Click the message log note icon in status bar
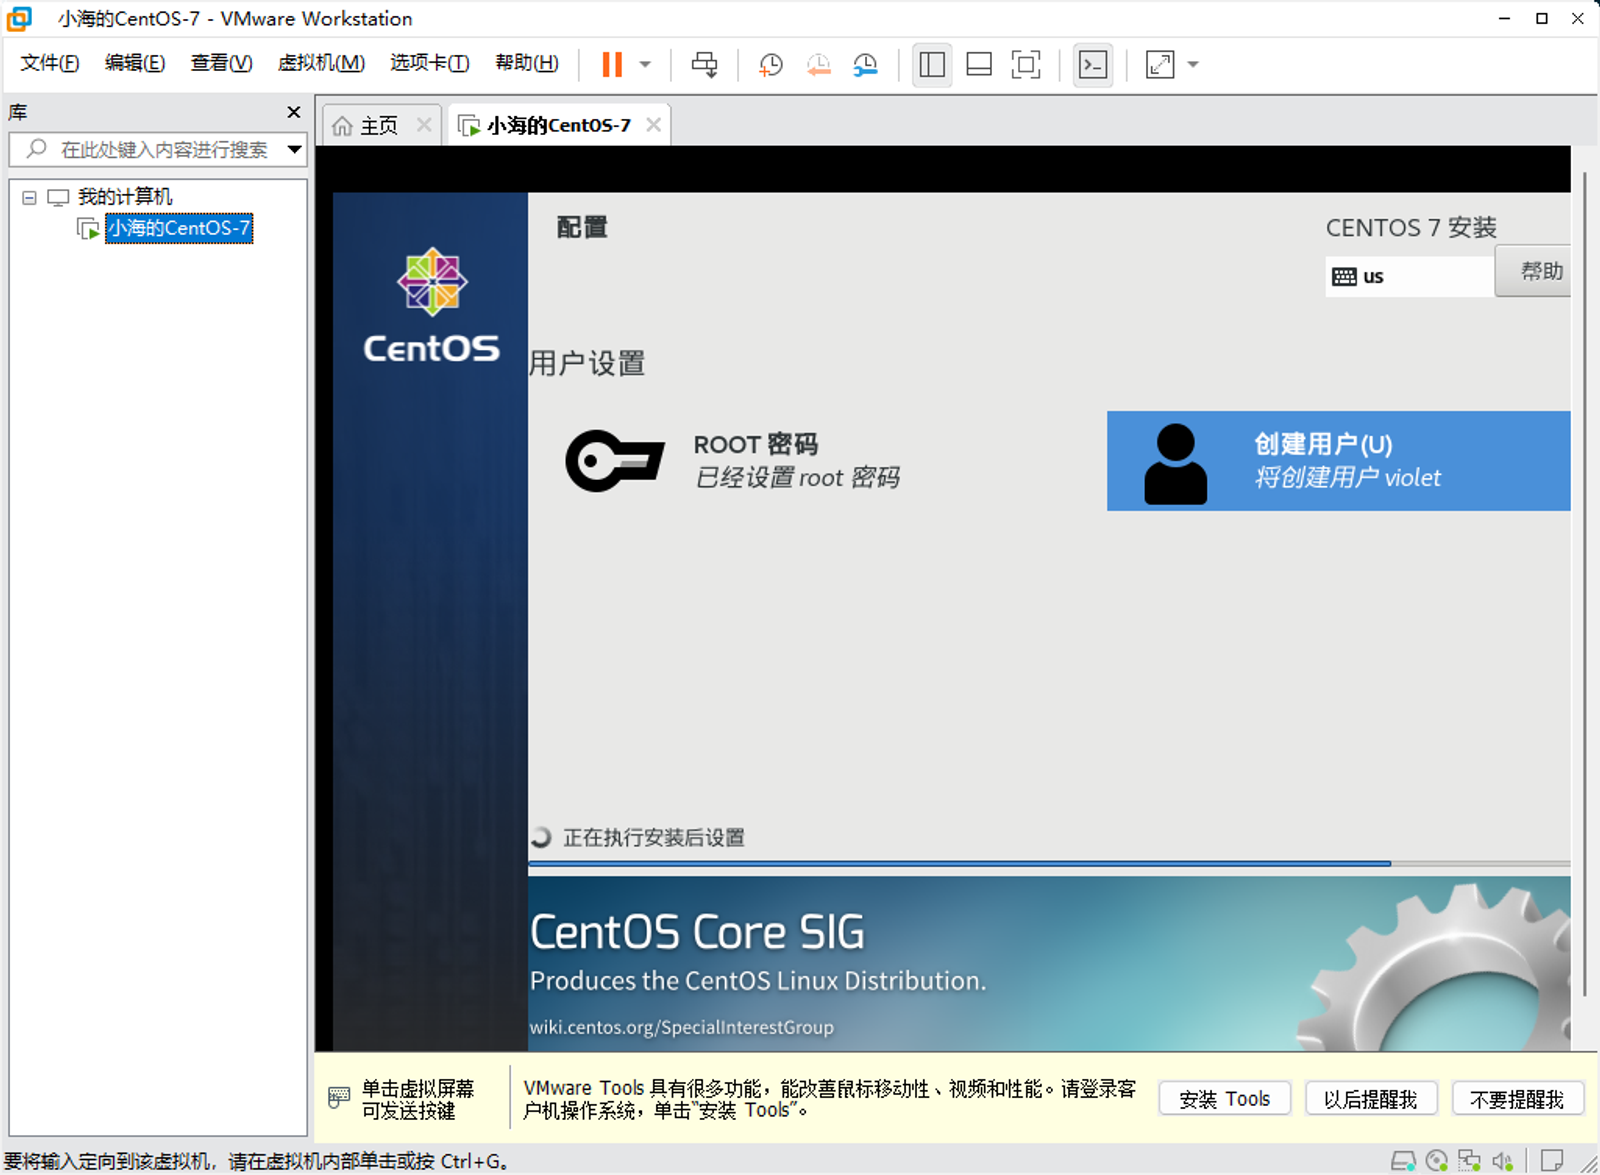This screenshot has width=1600, height=1175. [x=1552, y=1161]
